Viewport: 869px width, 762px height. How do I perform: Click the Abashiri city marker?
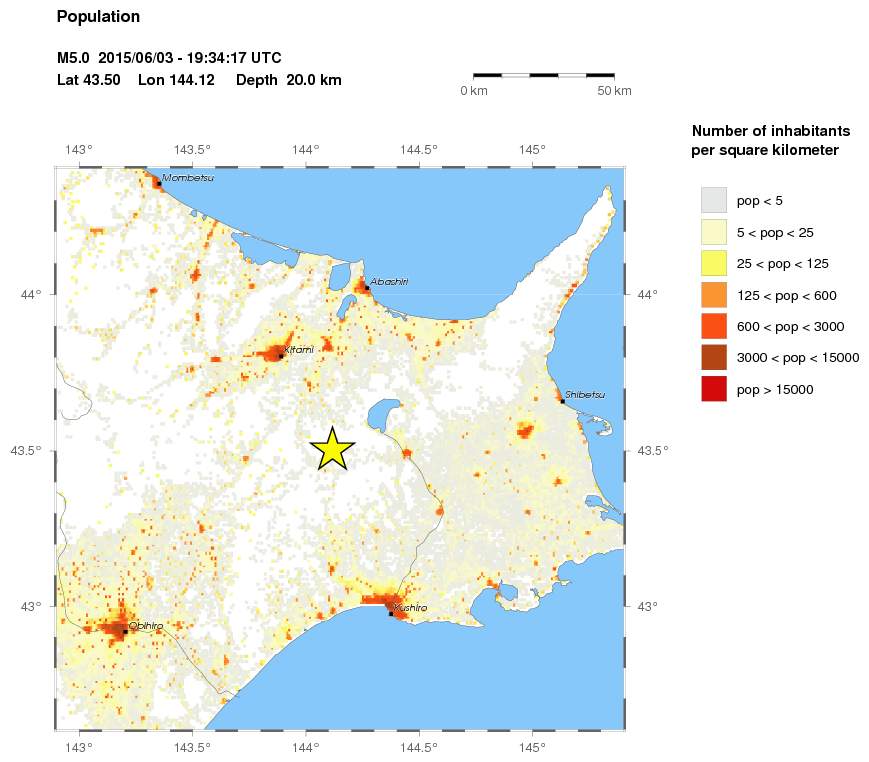click(367, 288)
